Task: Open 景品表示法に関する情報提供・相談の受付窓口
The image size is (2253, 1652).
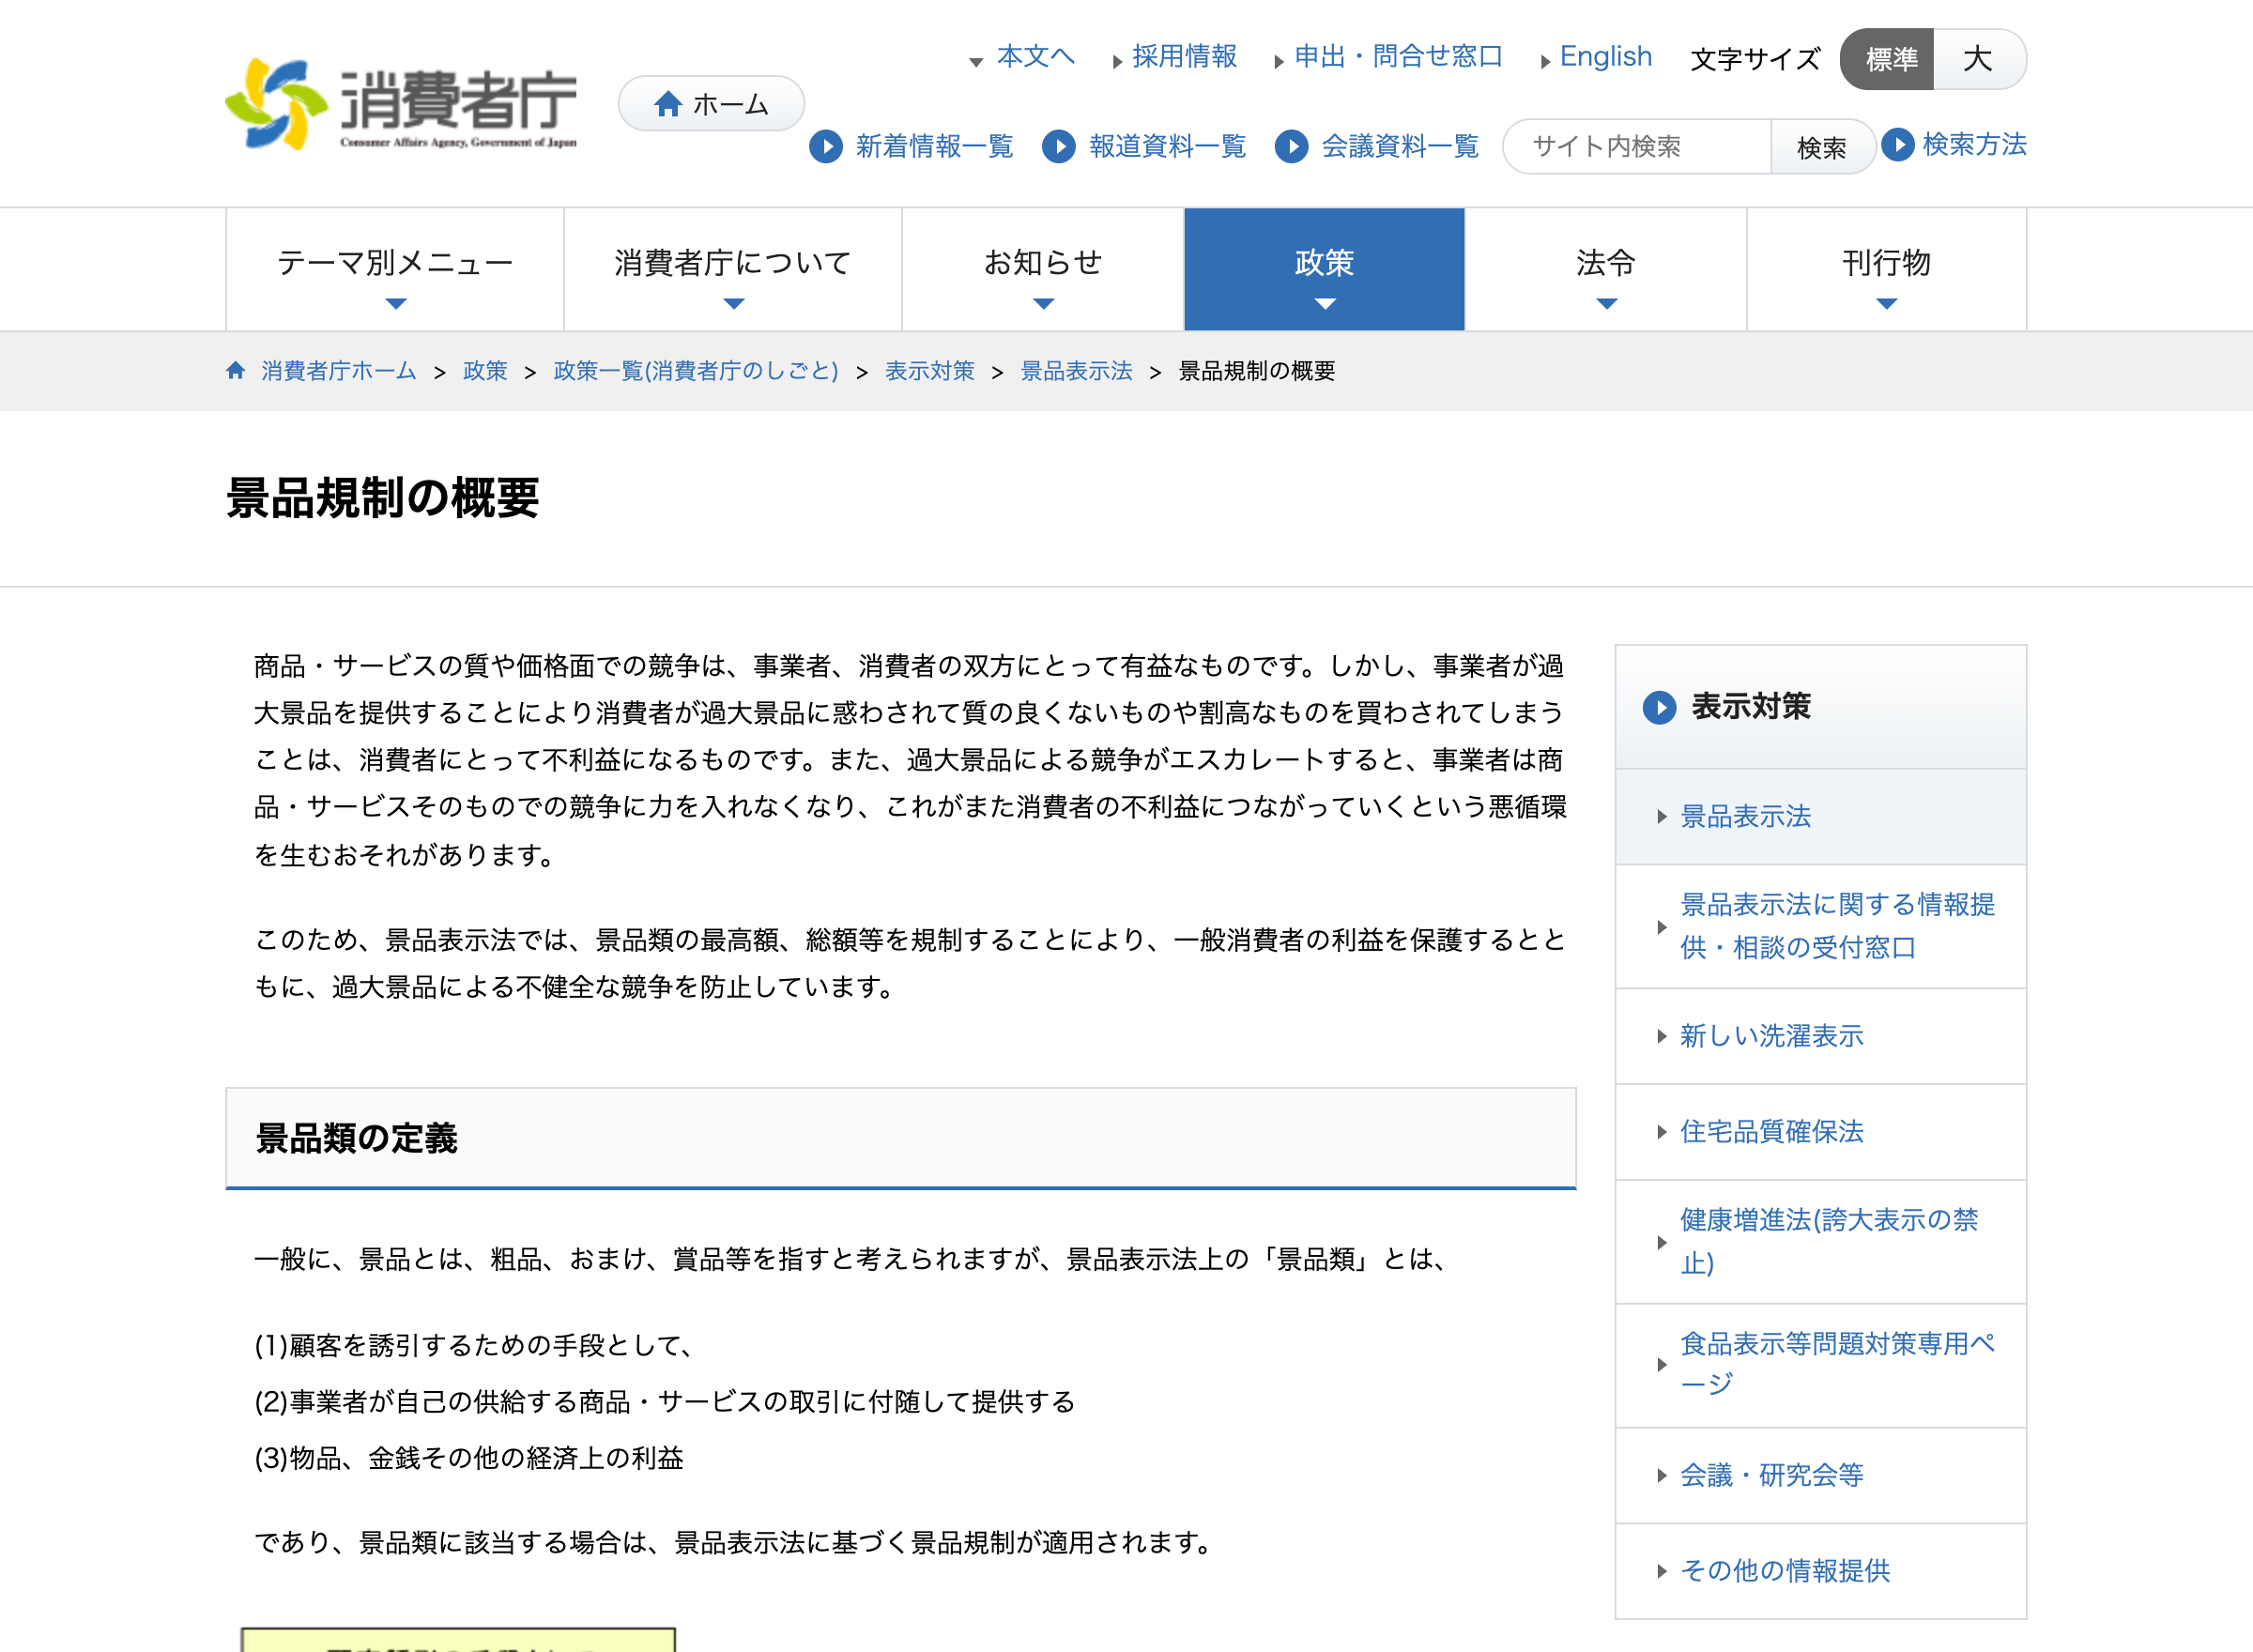Action: pyautogui.click(x=1821, y=927)
